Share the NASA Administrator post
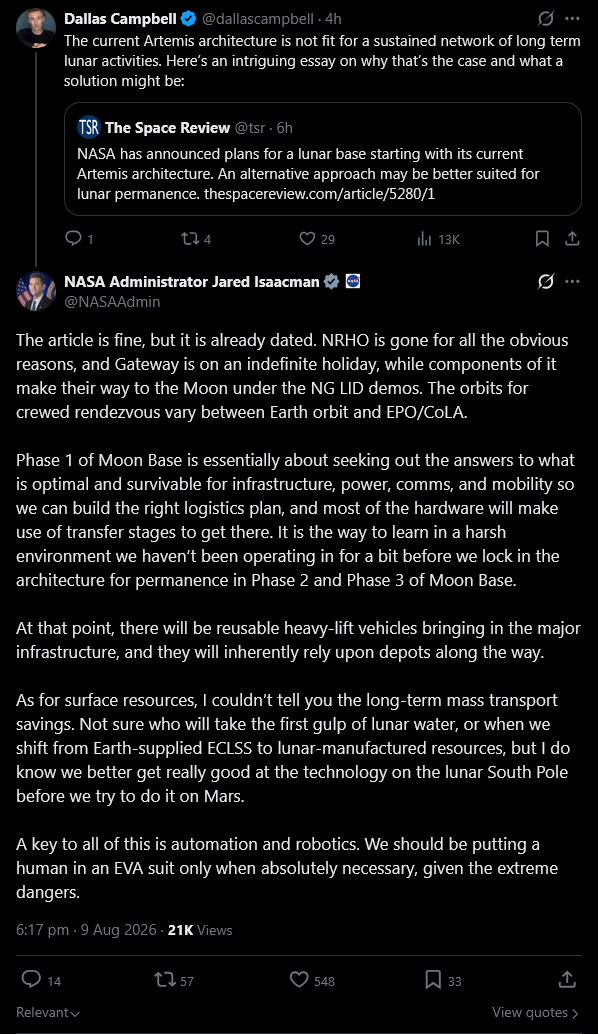This screenshot has height=1034, width=598. tap(567, 979)
